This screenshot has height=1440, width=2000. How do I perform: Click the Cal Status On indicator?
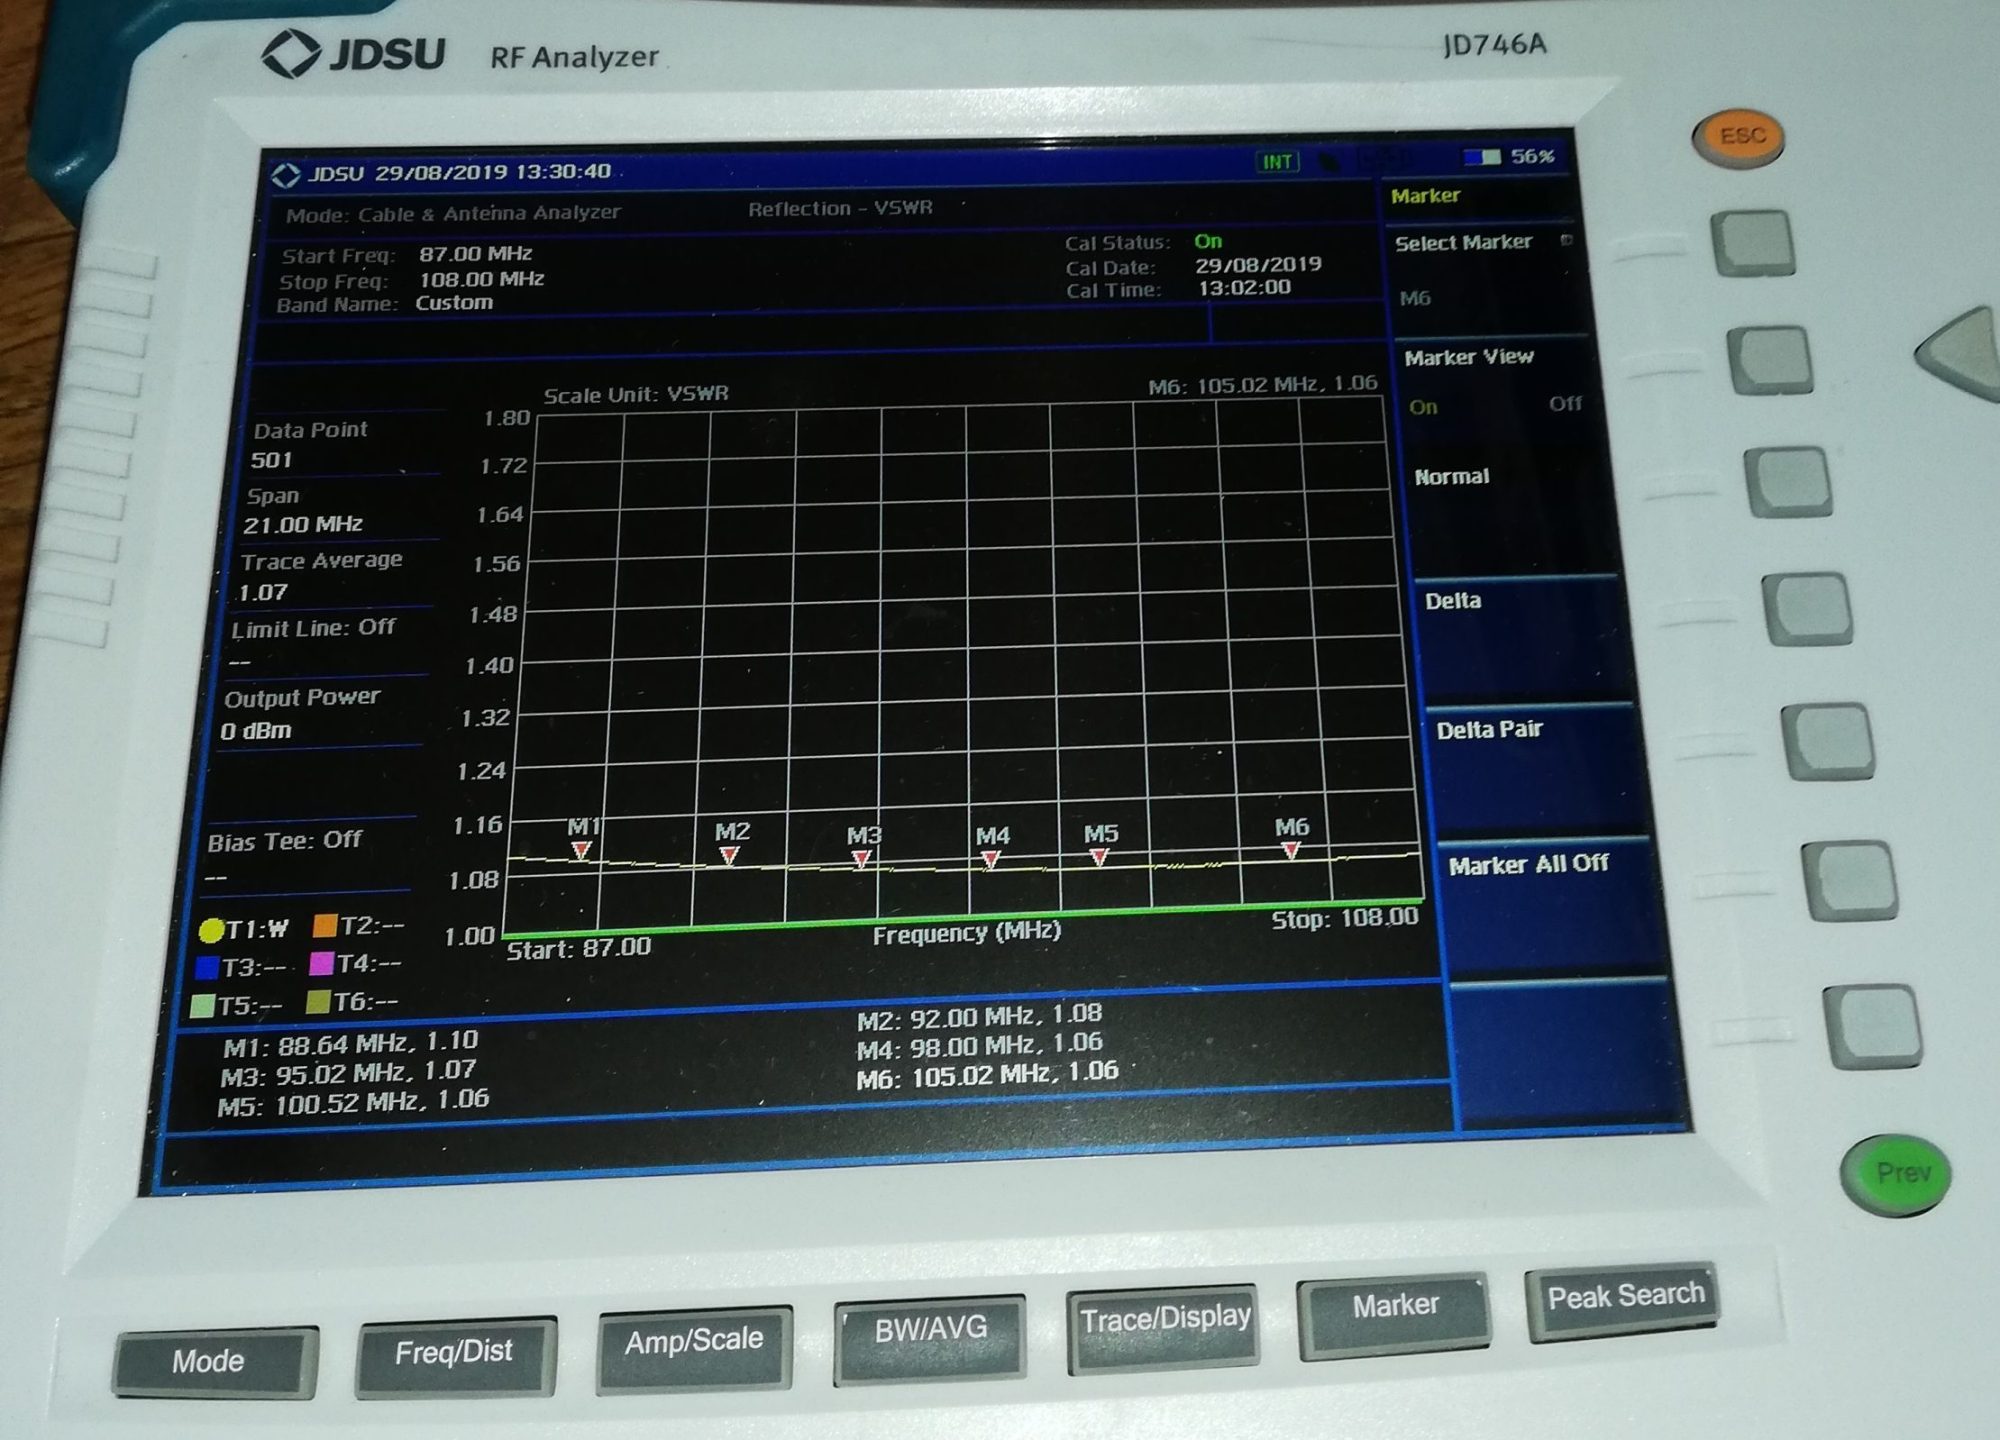click(x=1208, y=241)
